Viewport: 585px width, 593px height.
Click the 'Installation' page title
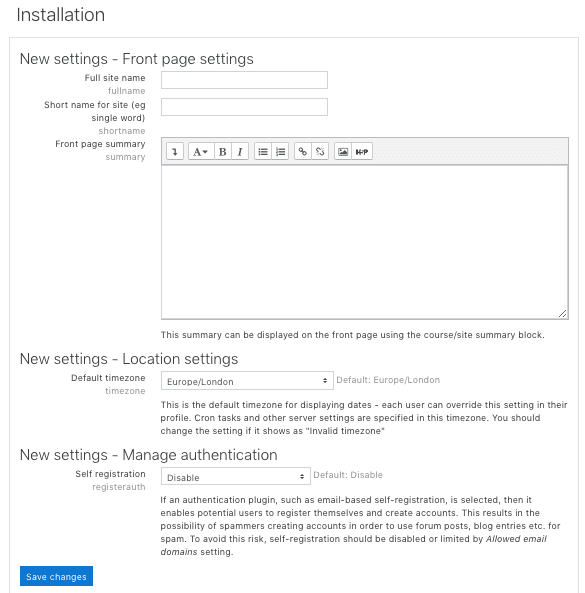[x=61, y=15]
